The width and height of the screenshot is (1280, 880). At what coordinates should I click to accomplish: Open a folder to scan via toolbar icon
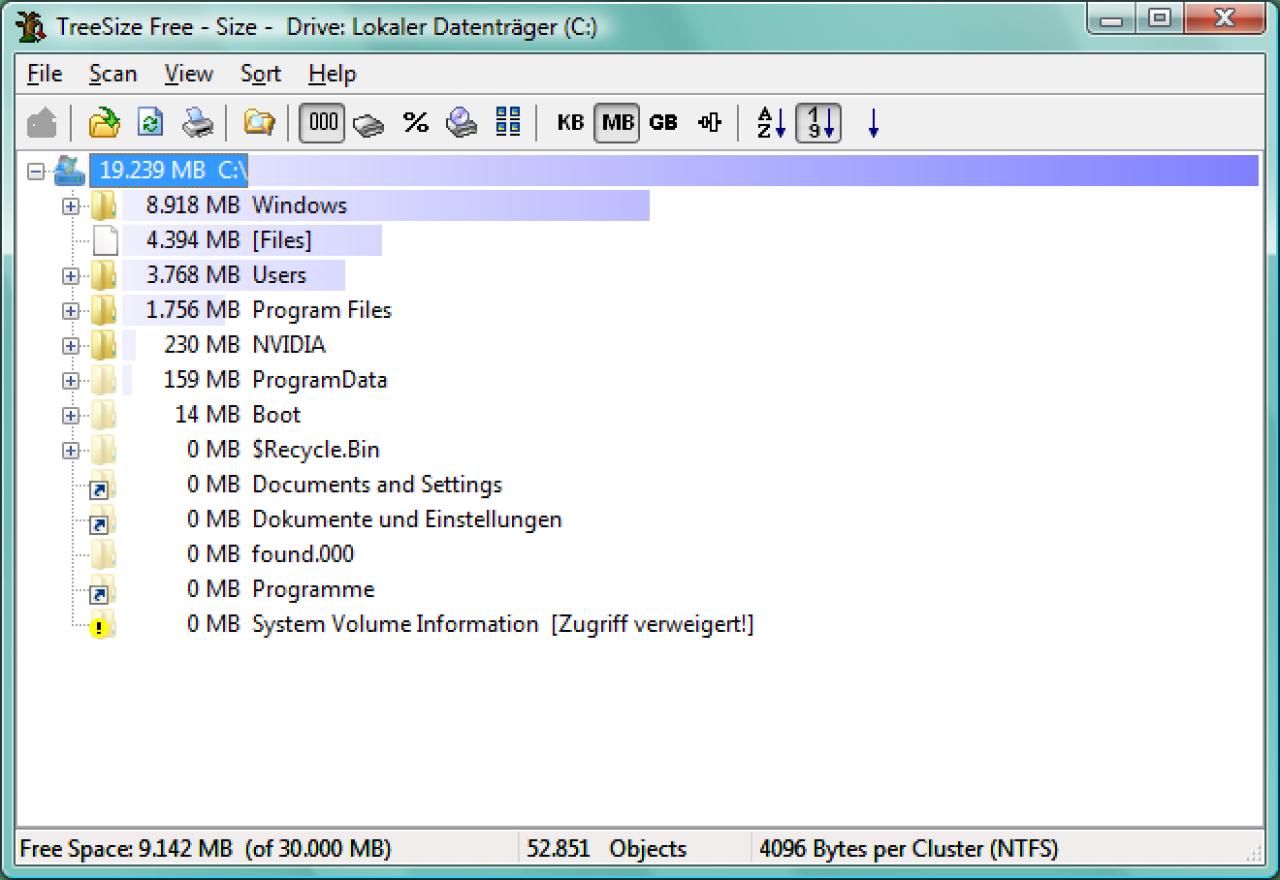(x=104, y=123)
